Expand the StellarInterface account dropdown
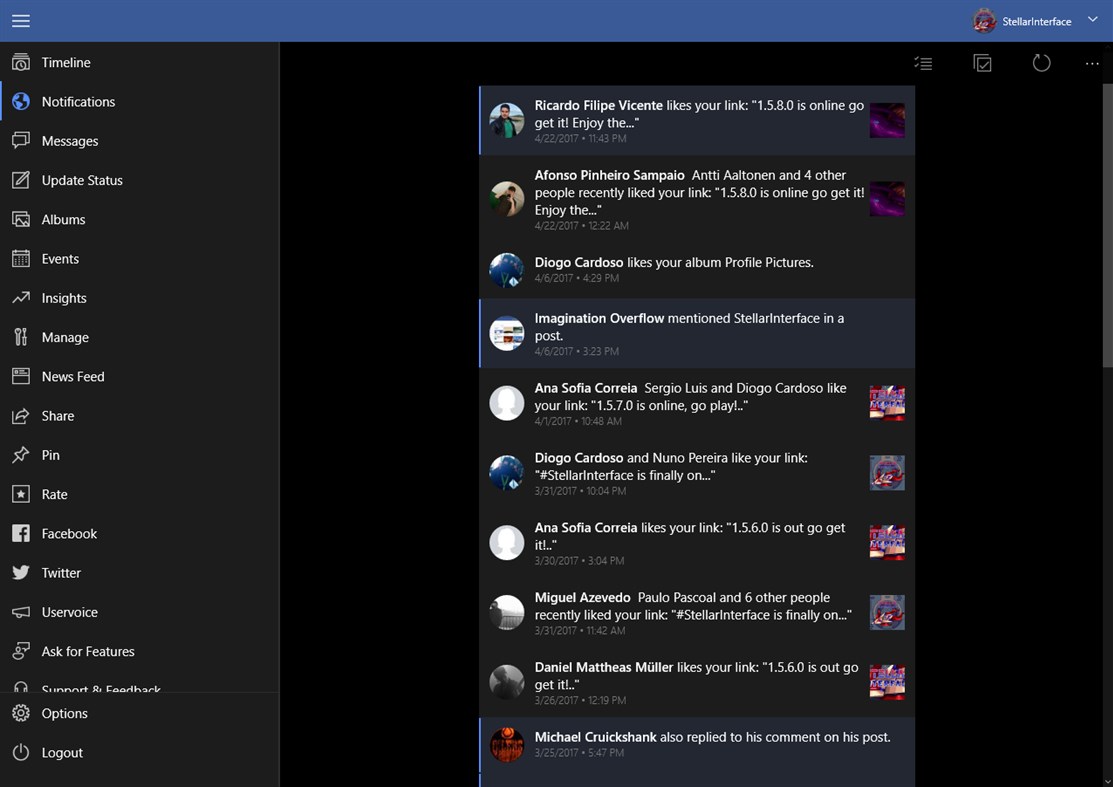This screenshot has height=787, width=1113. (1092, 19)
